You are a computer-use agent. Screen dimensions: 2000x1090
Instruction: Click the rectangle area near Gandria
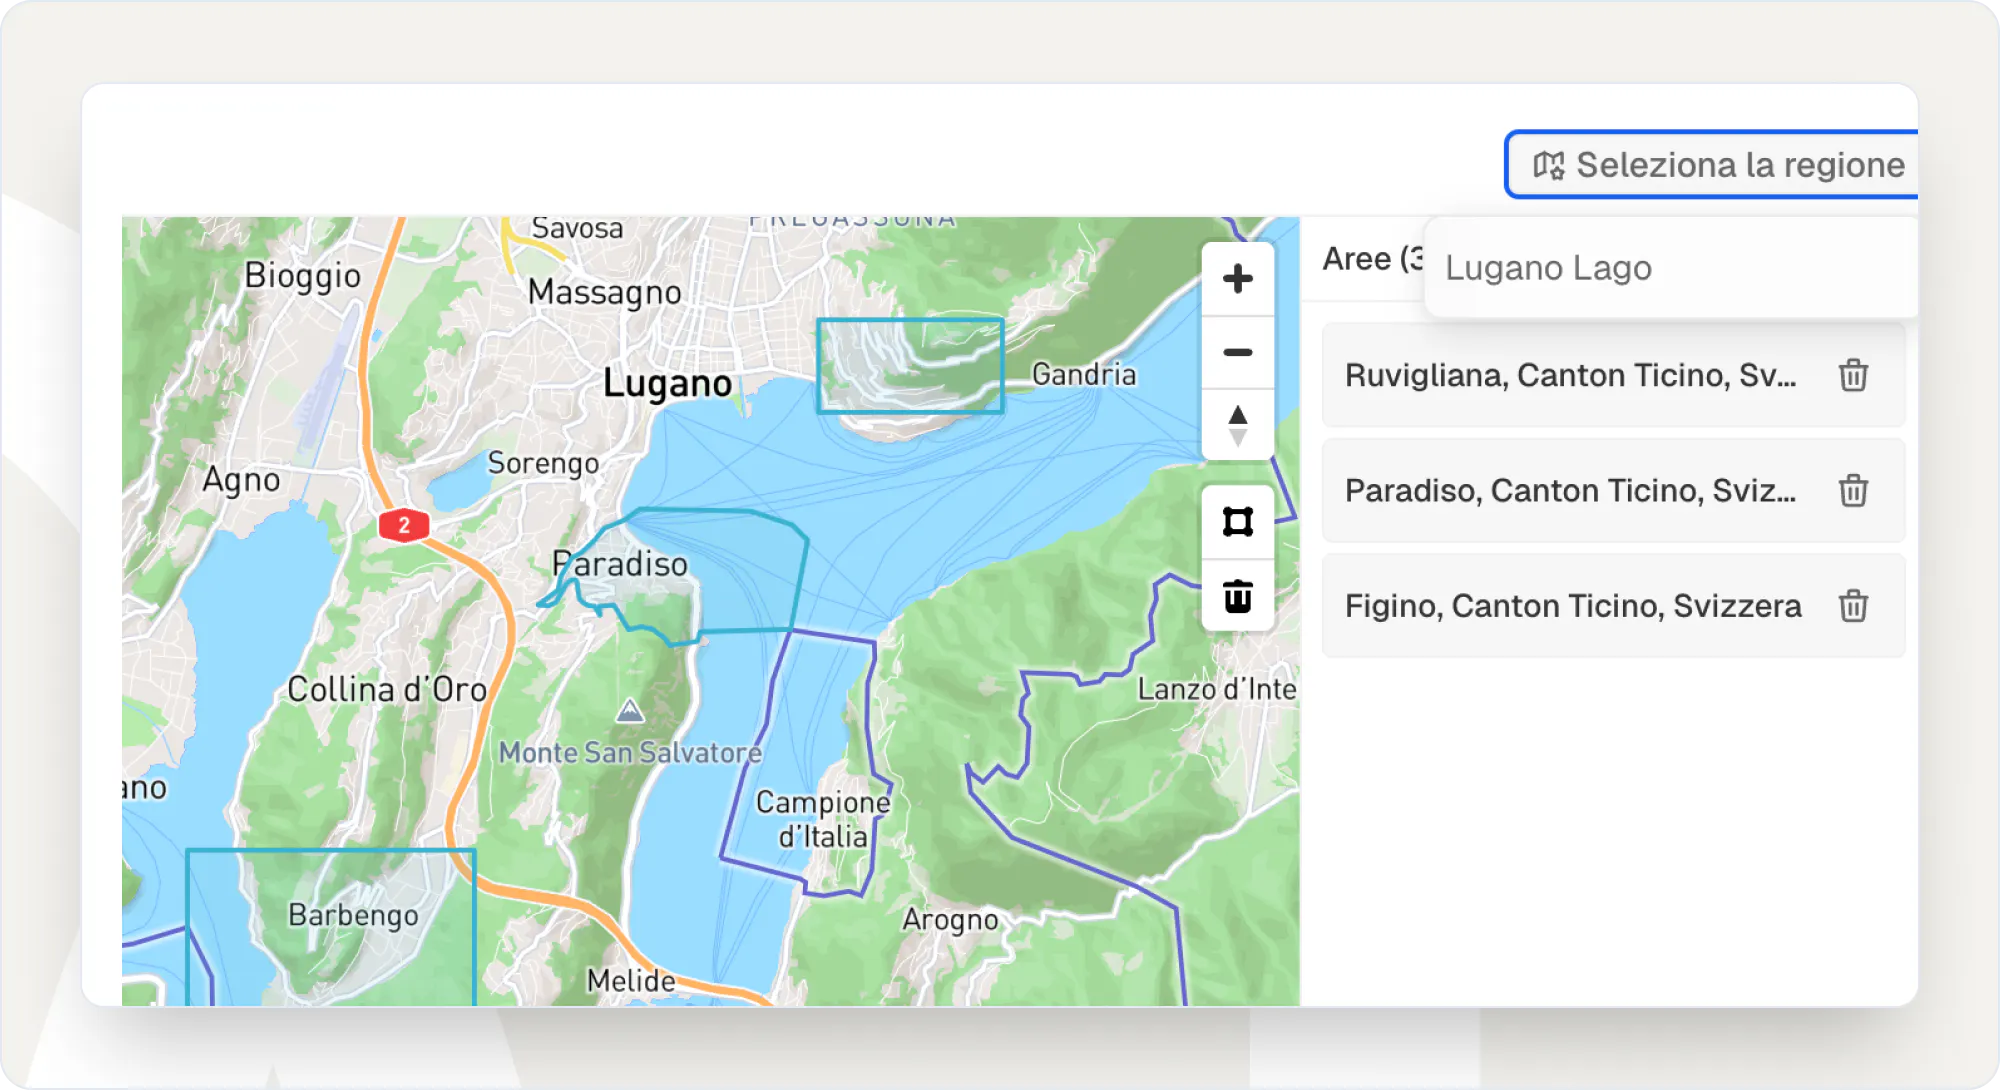click(909, 366)
